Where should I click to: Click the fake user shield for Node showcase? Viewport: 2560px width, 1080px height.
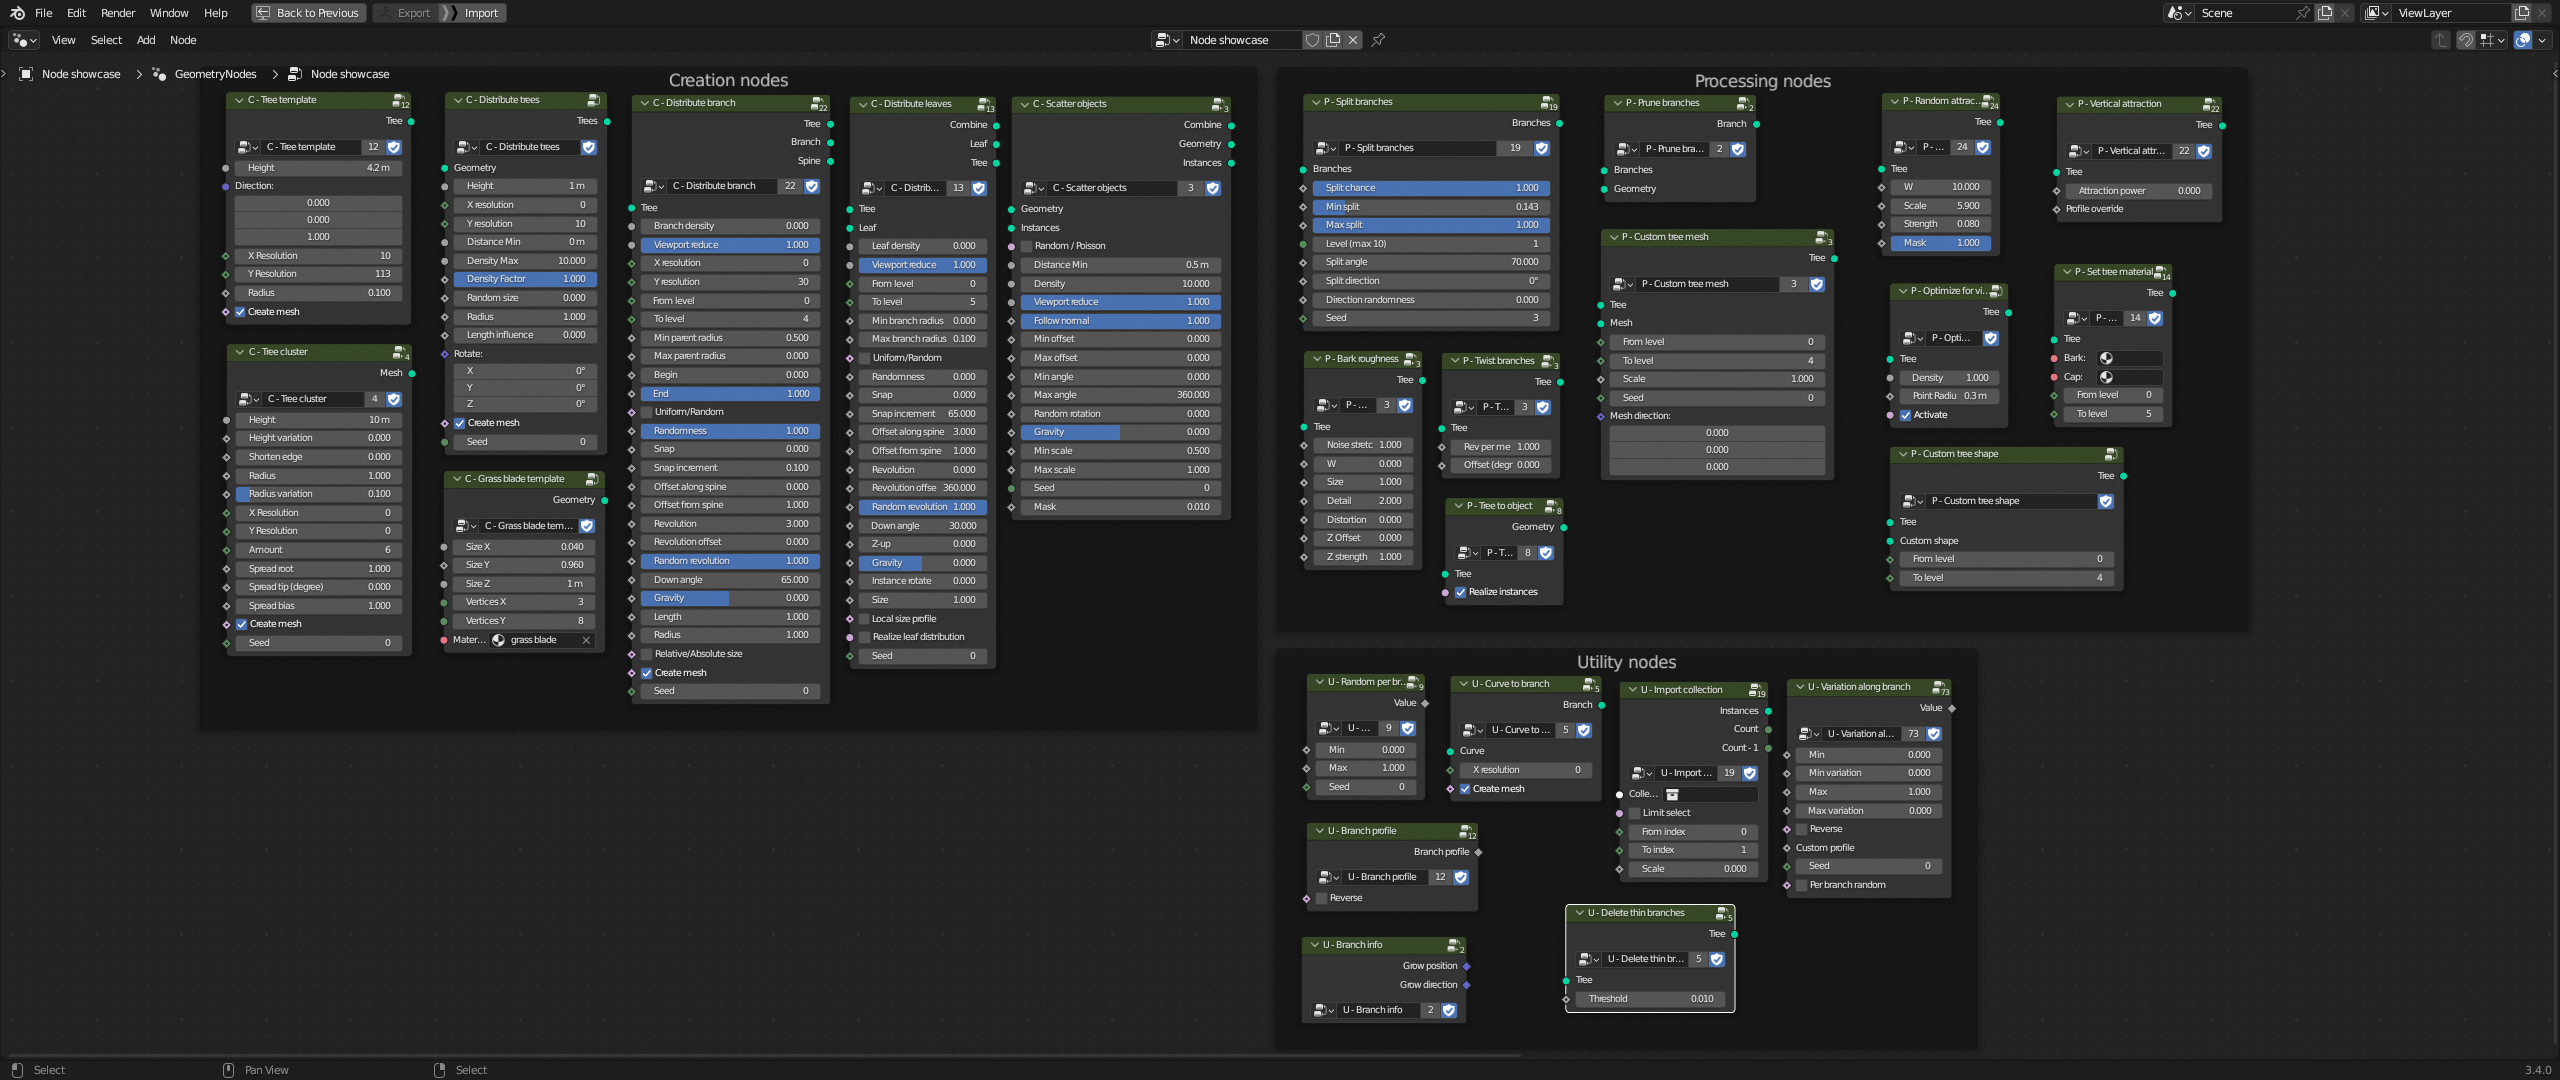(x=1313, y=40)
